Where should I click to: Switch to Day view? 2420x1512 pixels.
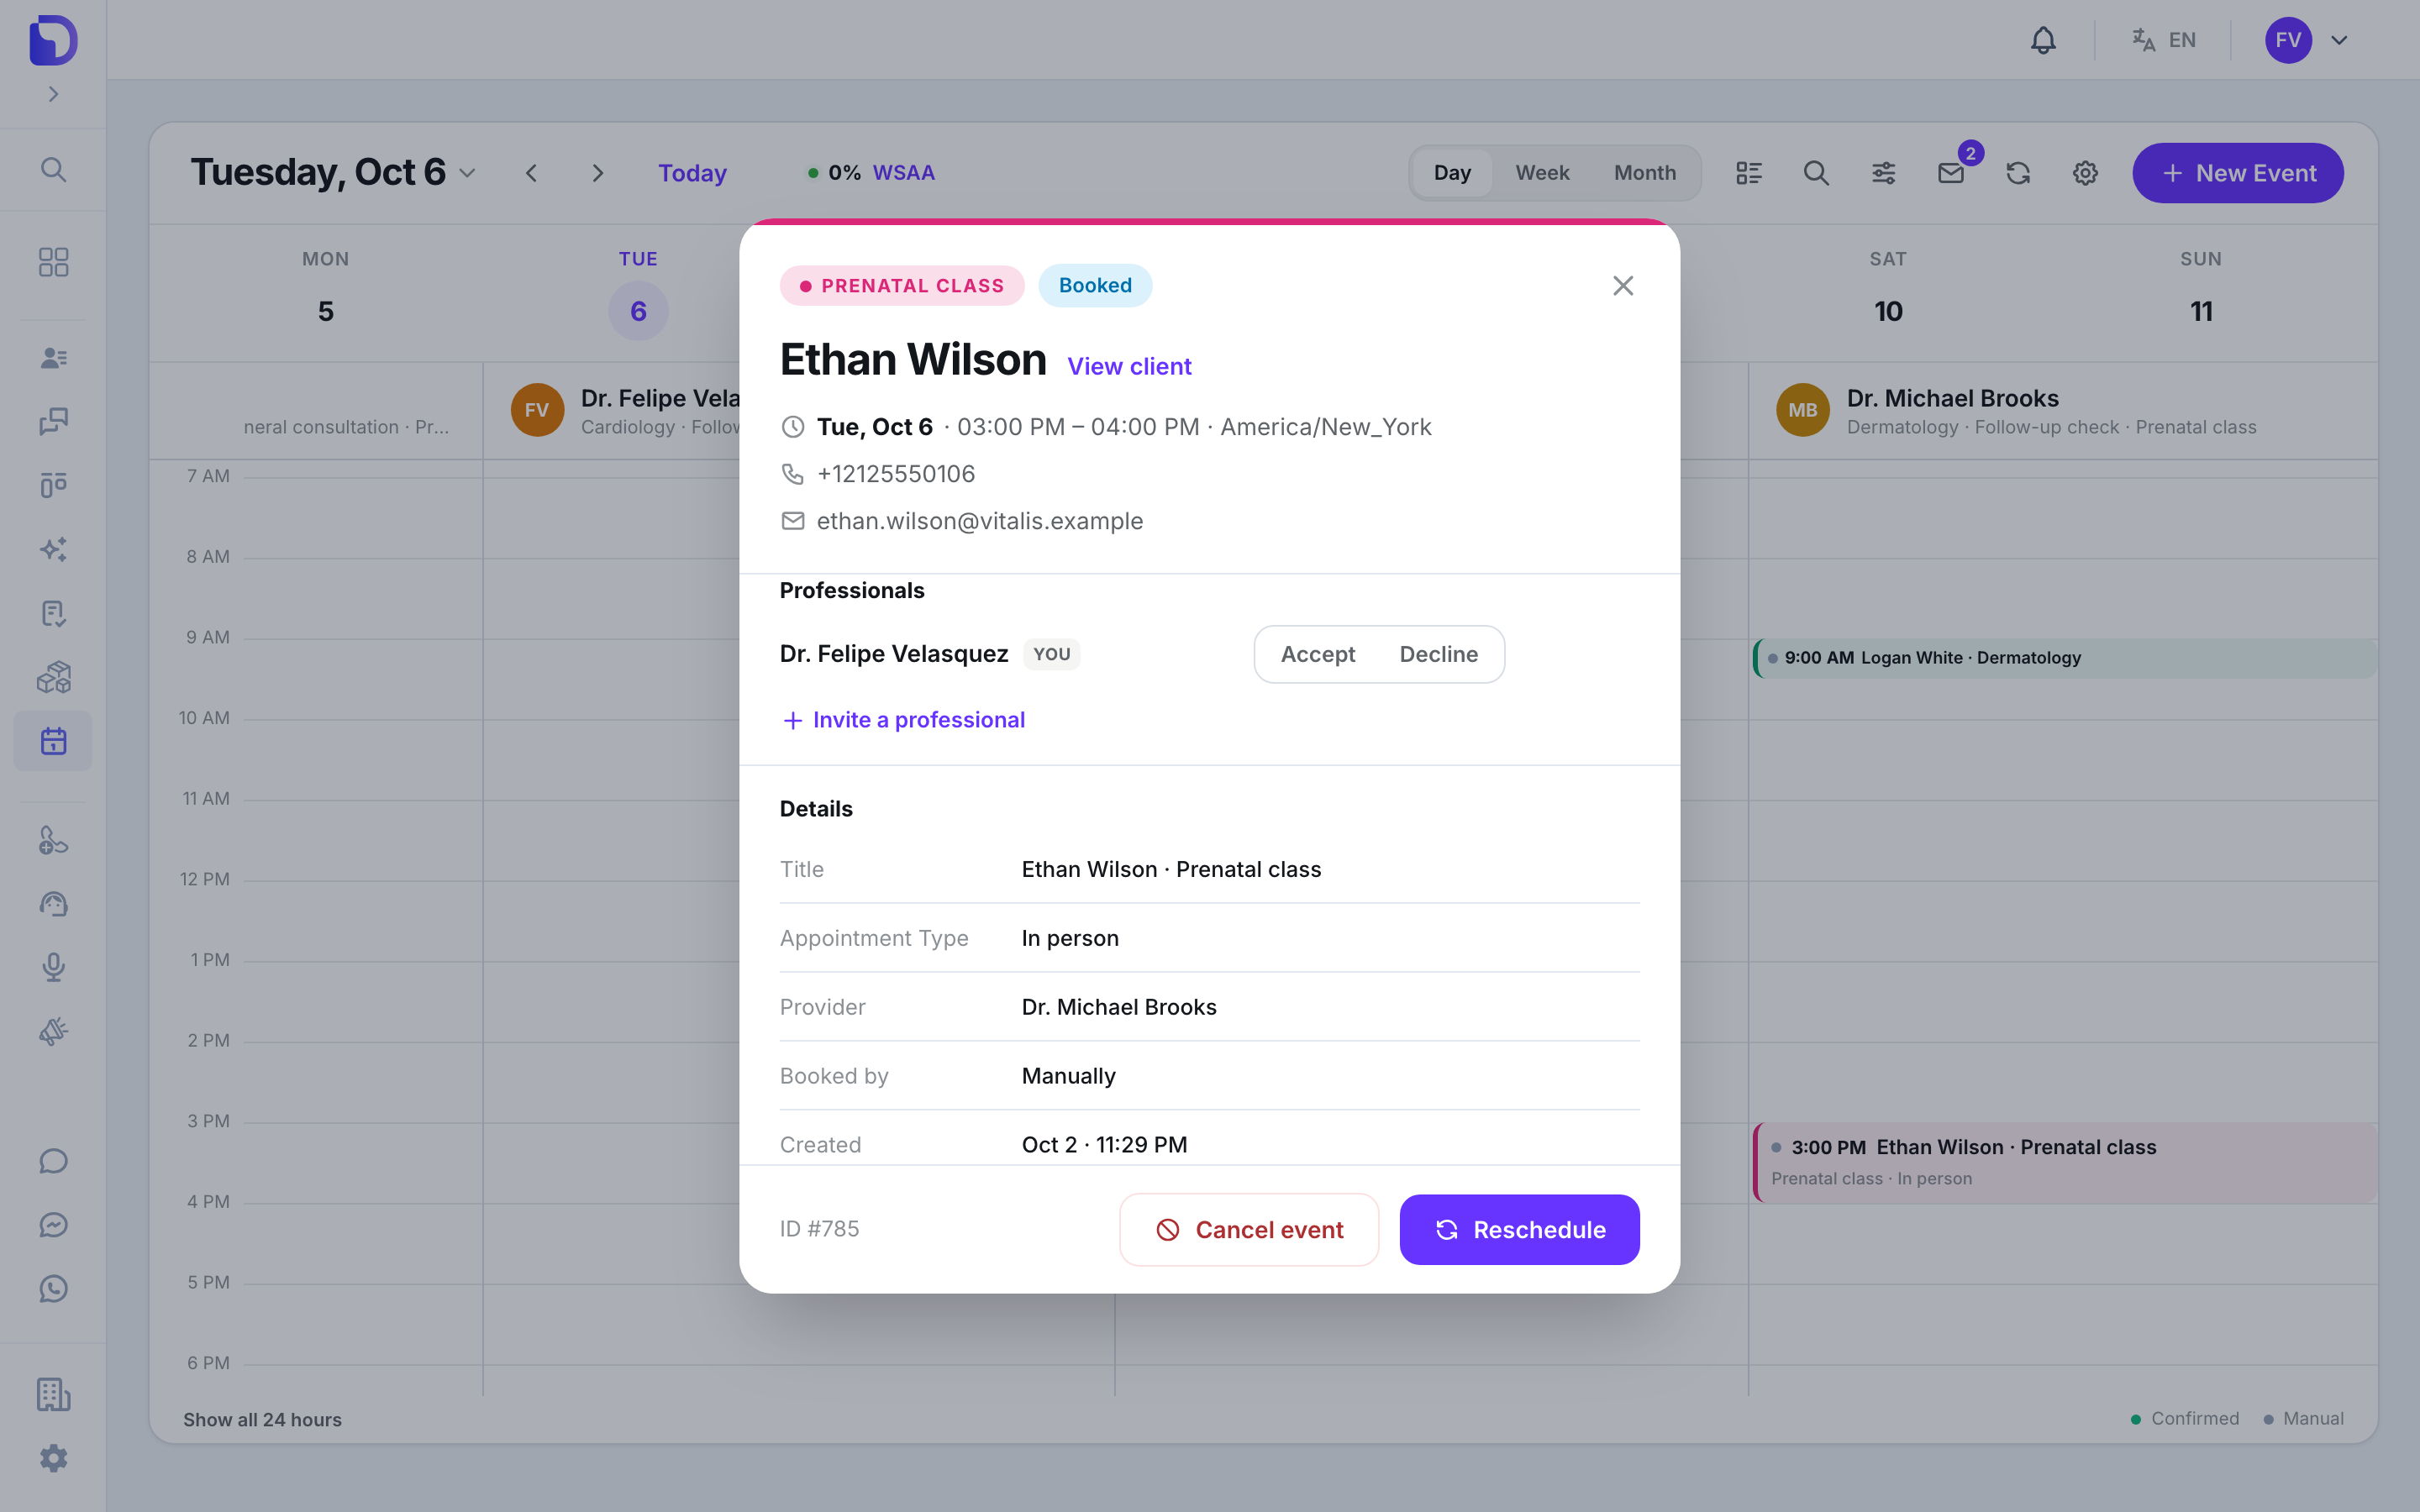tap(1452, 173)
